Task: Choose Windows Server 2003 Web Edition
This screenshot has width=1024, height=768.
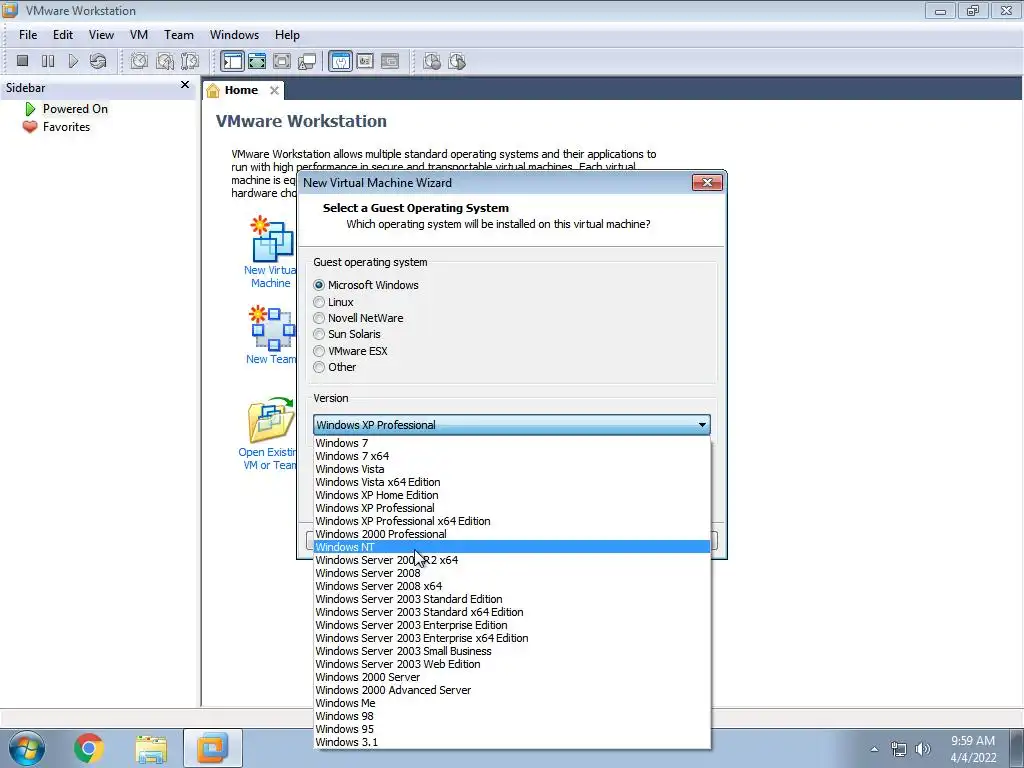Action: (512, 664)
